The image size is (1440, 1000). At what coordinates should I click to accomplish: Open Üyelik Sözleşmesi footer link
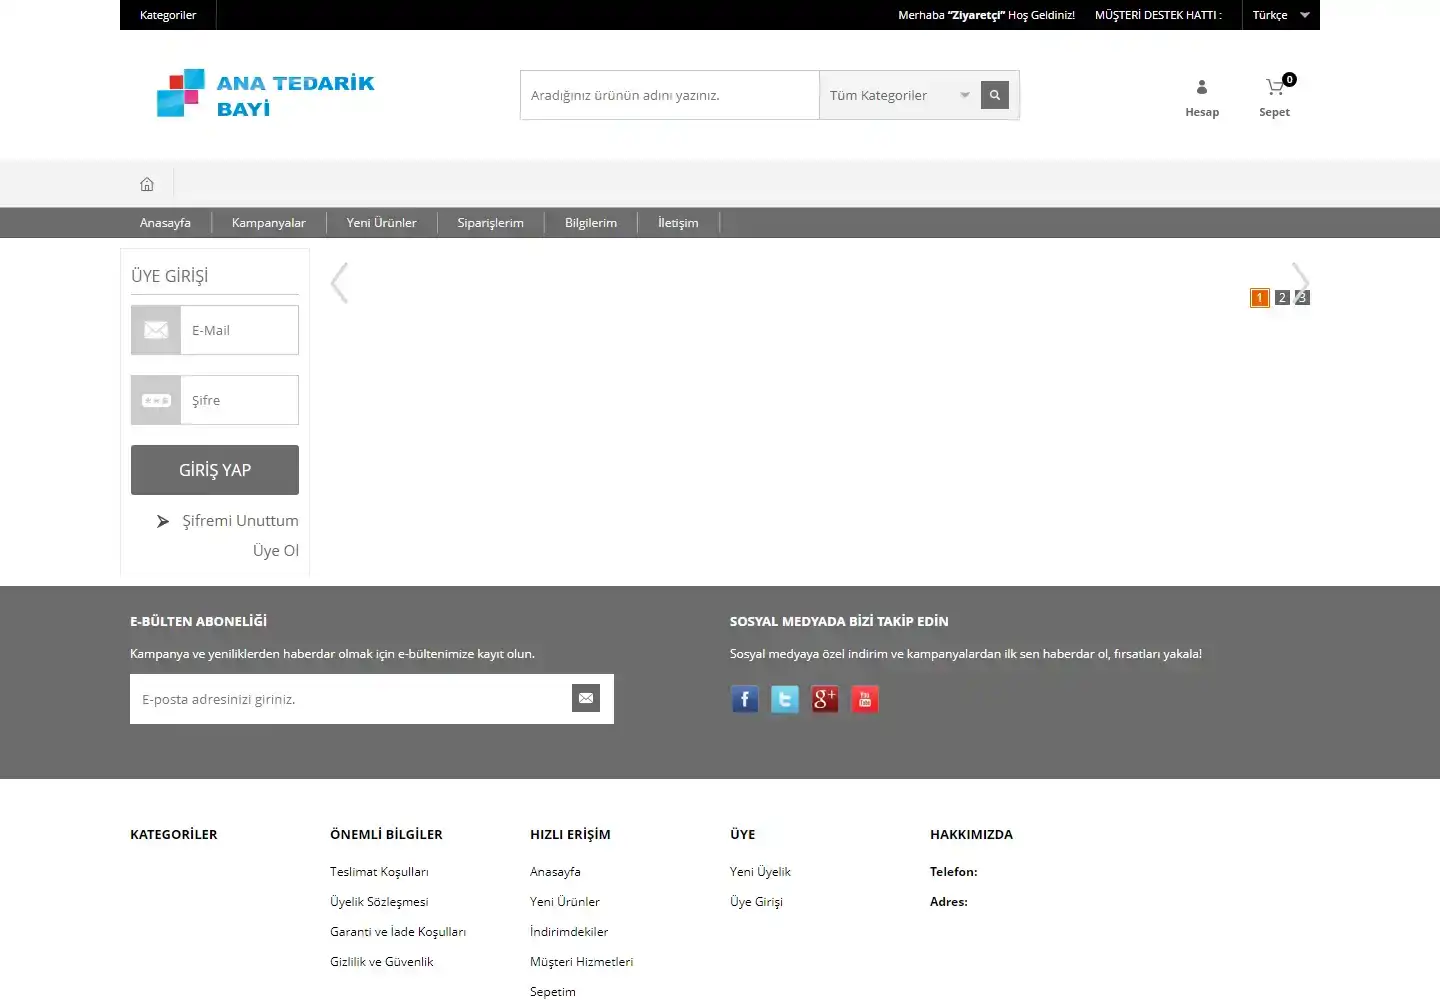(x=379, y=902)
